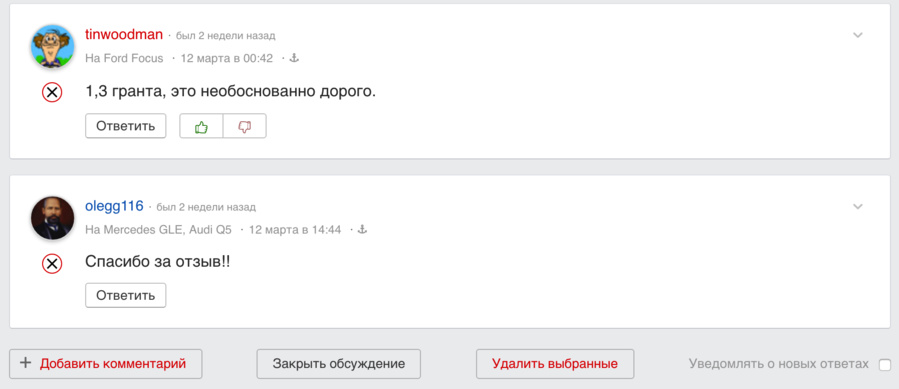
Task: Open tinwoodman's cartoon avatar
Action: (52, 47)
